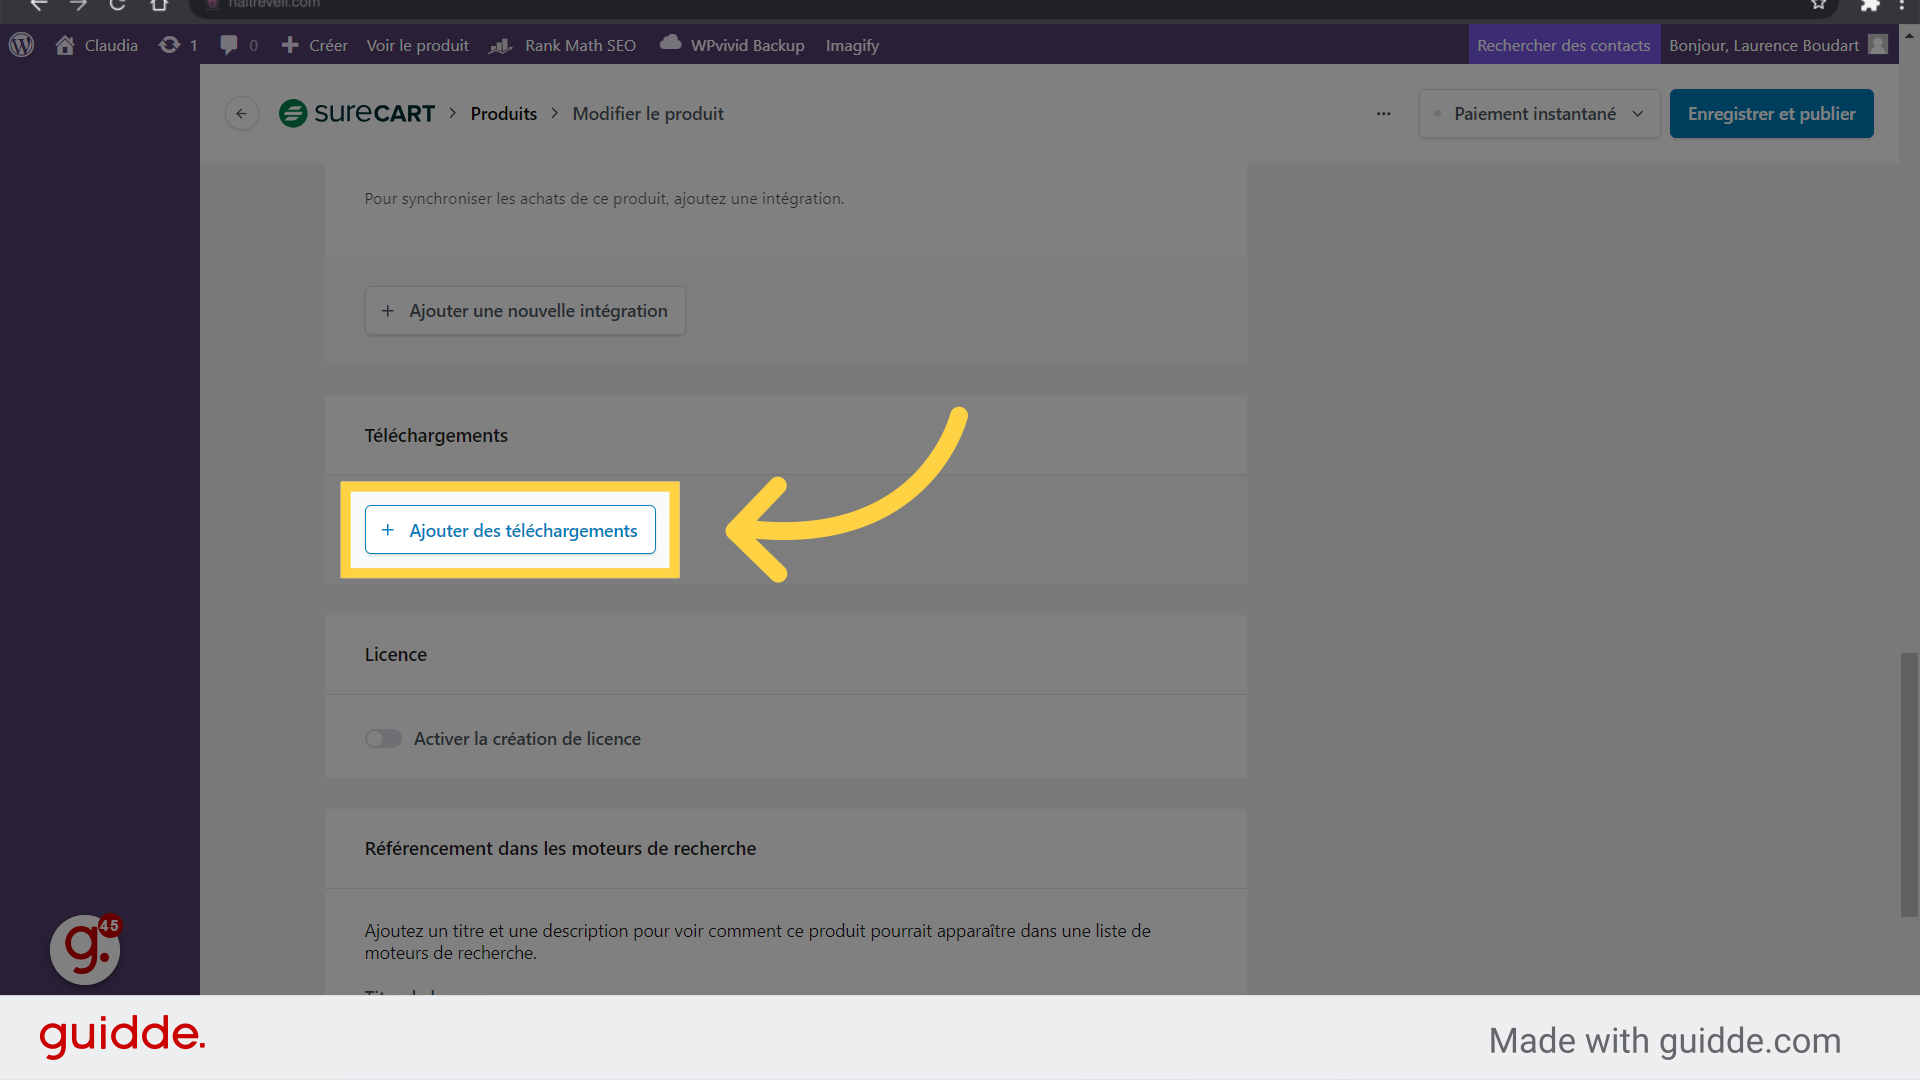
Task: Open the Paiement instantané dropdown
Action: pyautogui.click(x=1539, y=114)
